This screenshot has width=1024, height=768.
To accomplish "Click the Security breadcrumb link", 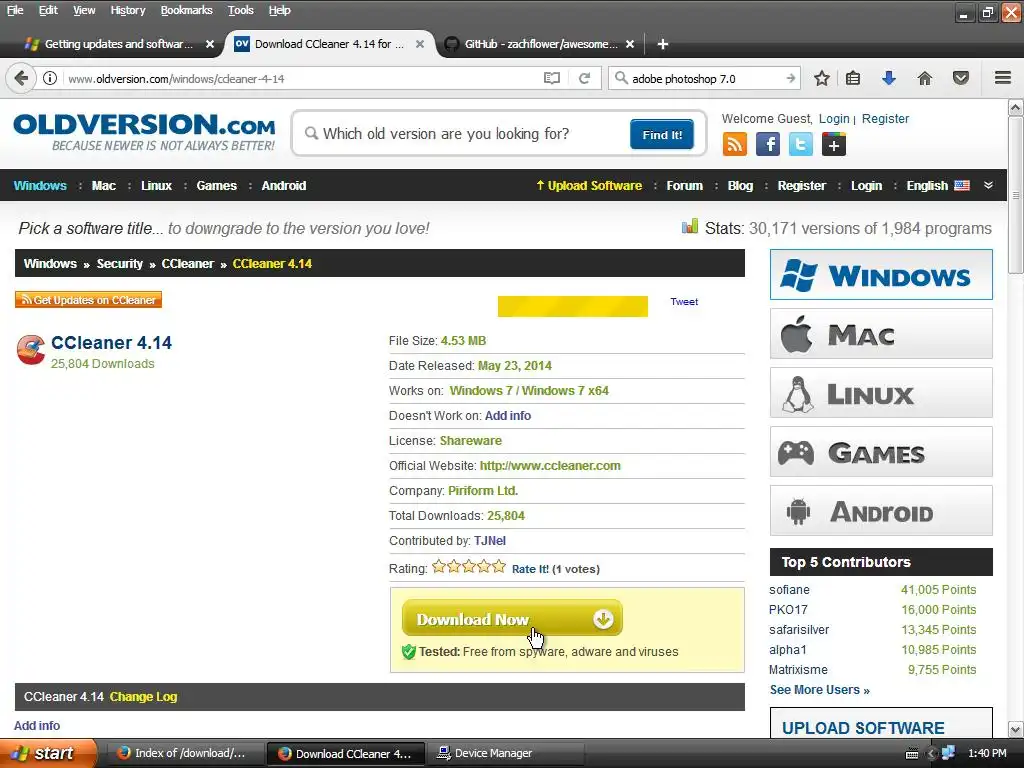I will (x=120, y=264).
